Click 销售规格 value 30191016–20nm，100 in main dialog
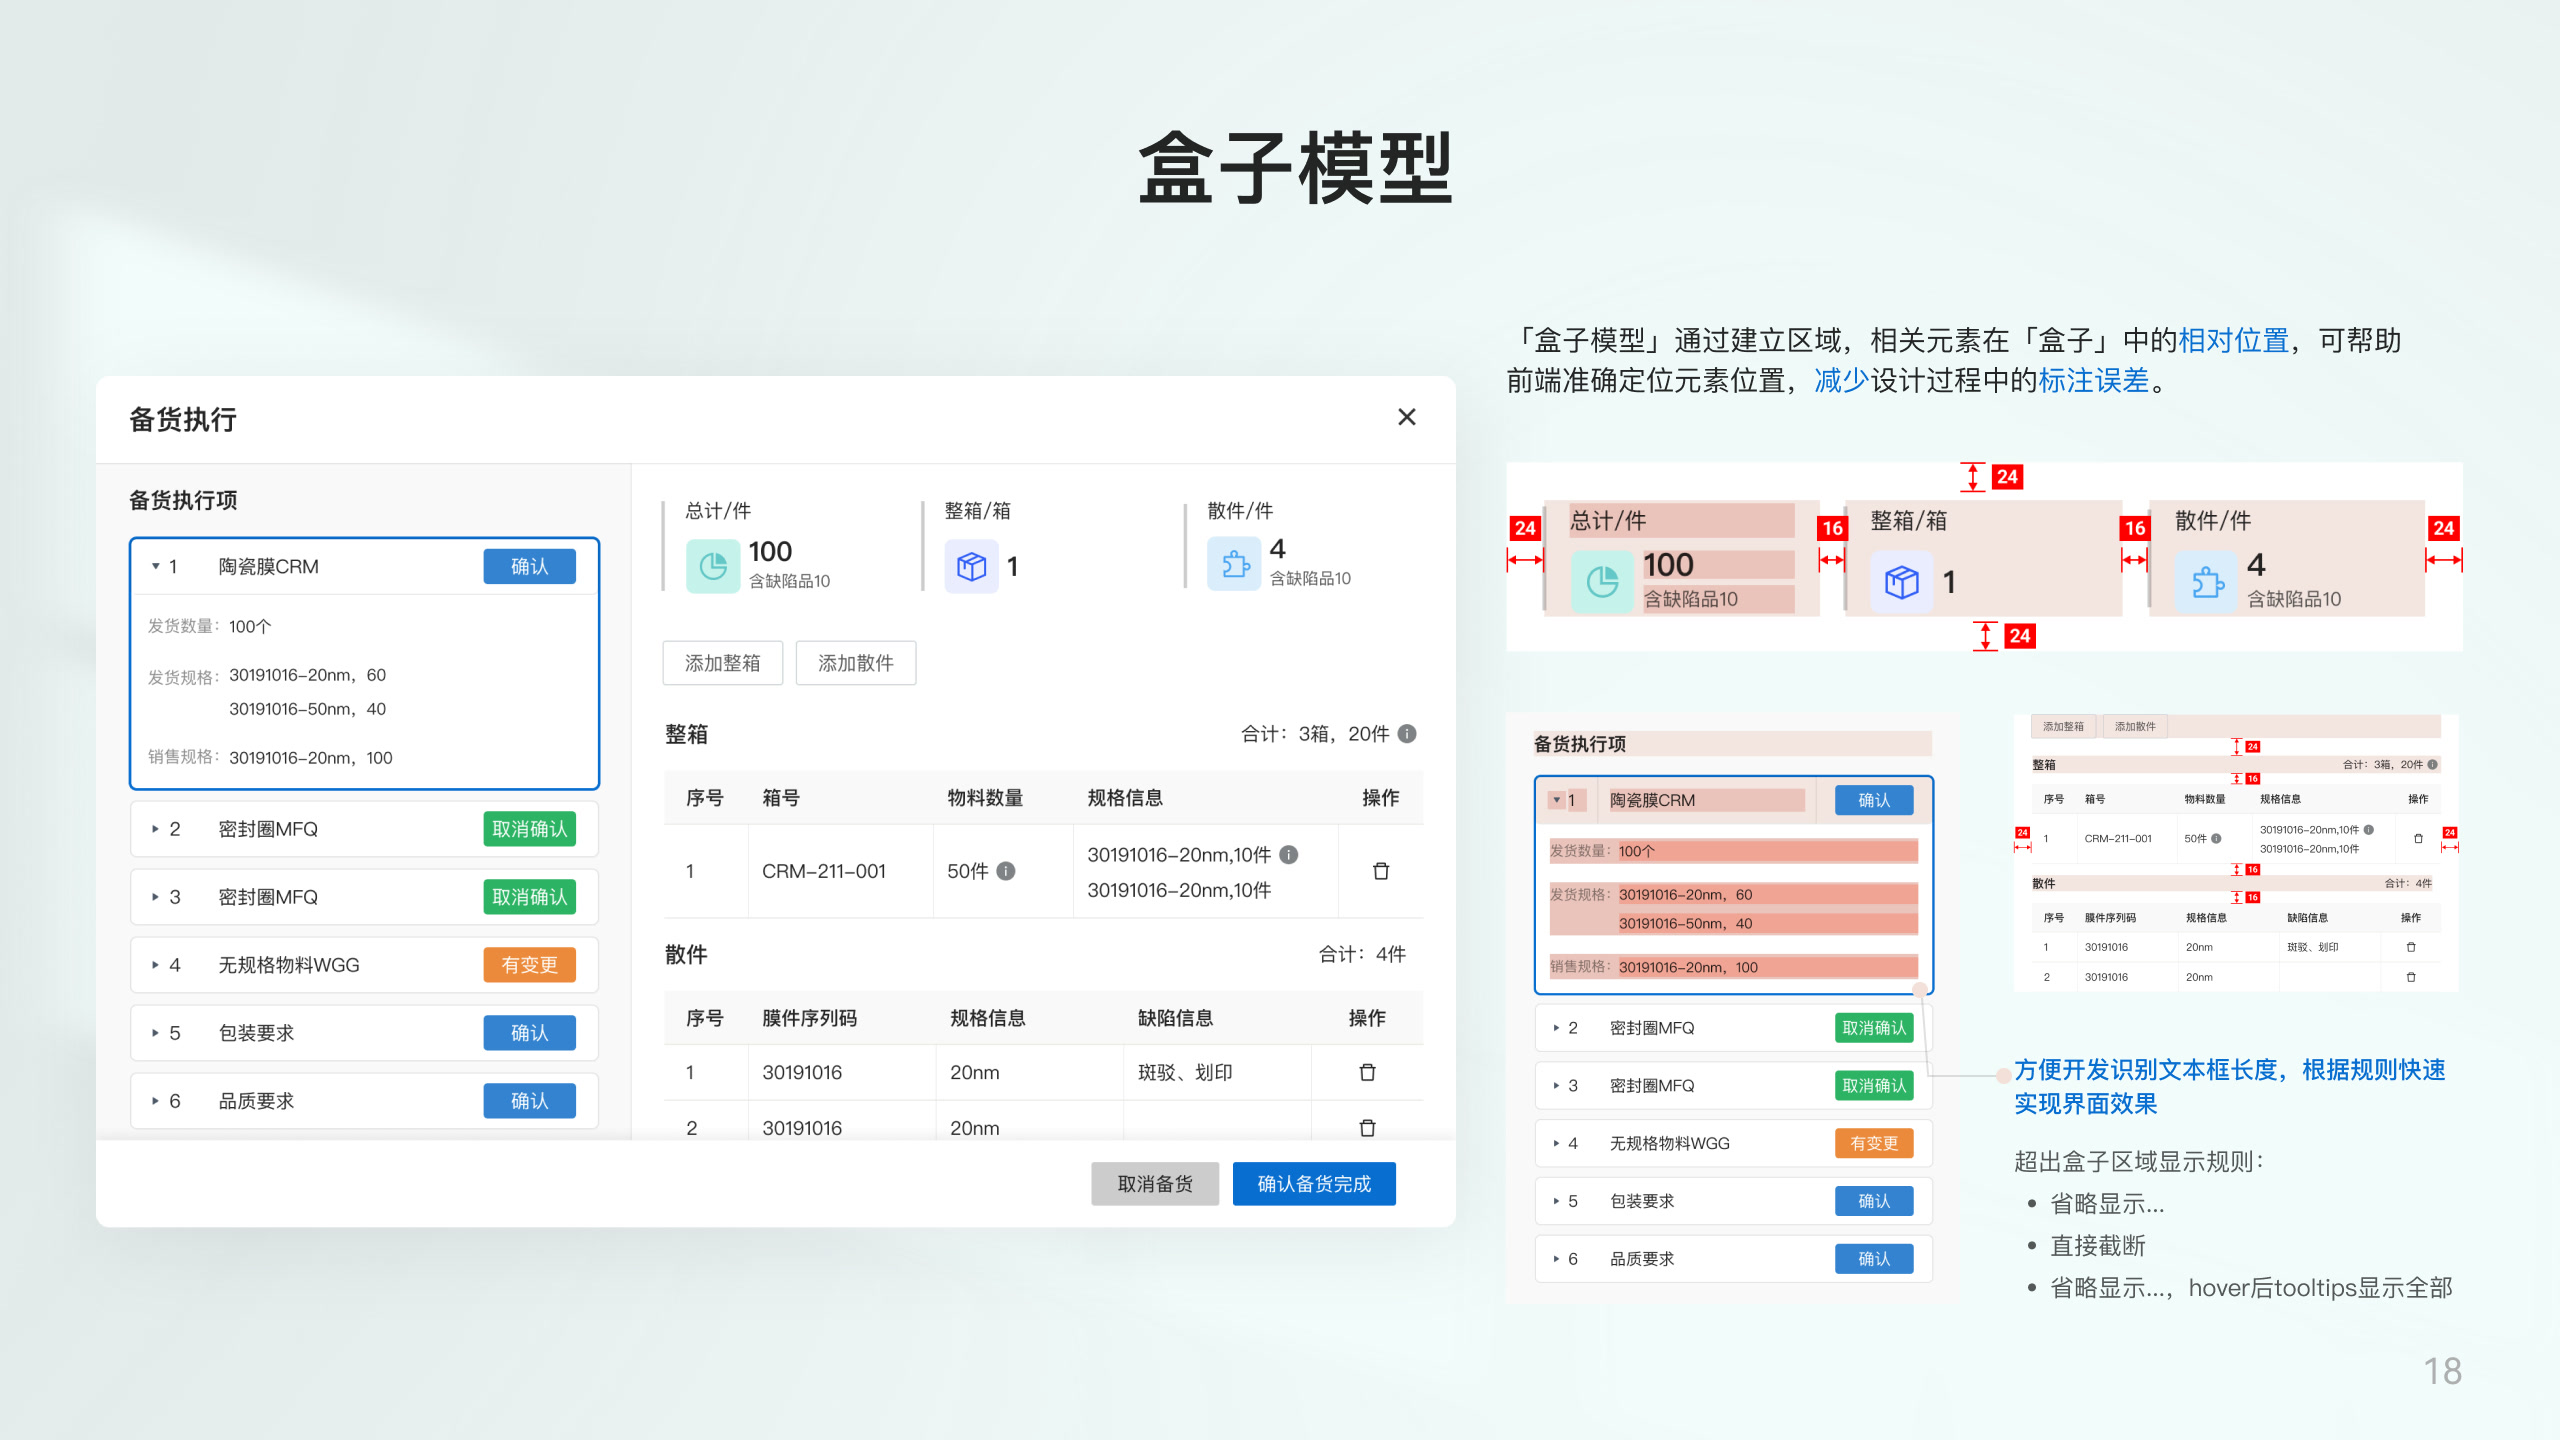The width and height of the screenshot is (2560, 1440). click(311, 758)
